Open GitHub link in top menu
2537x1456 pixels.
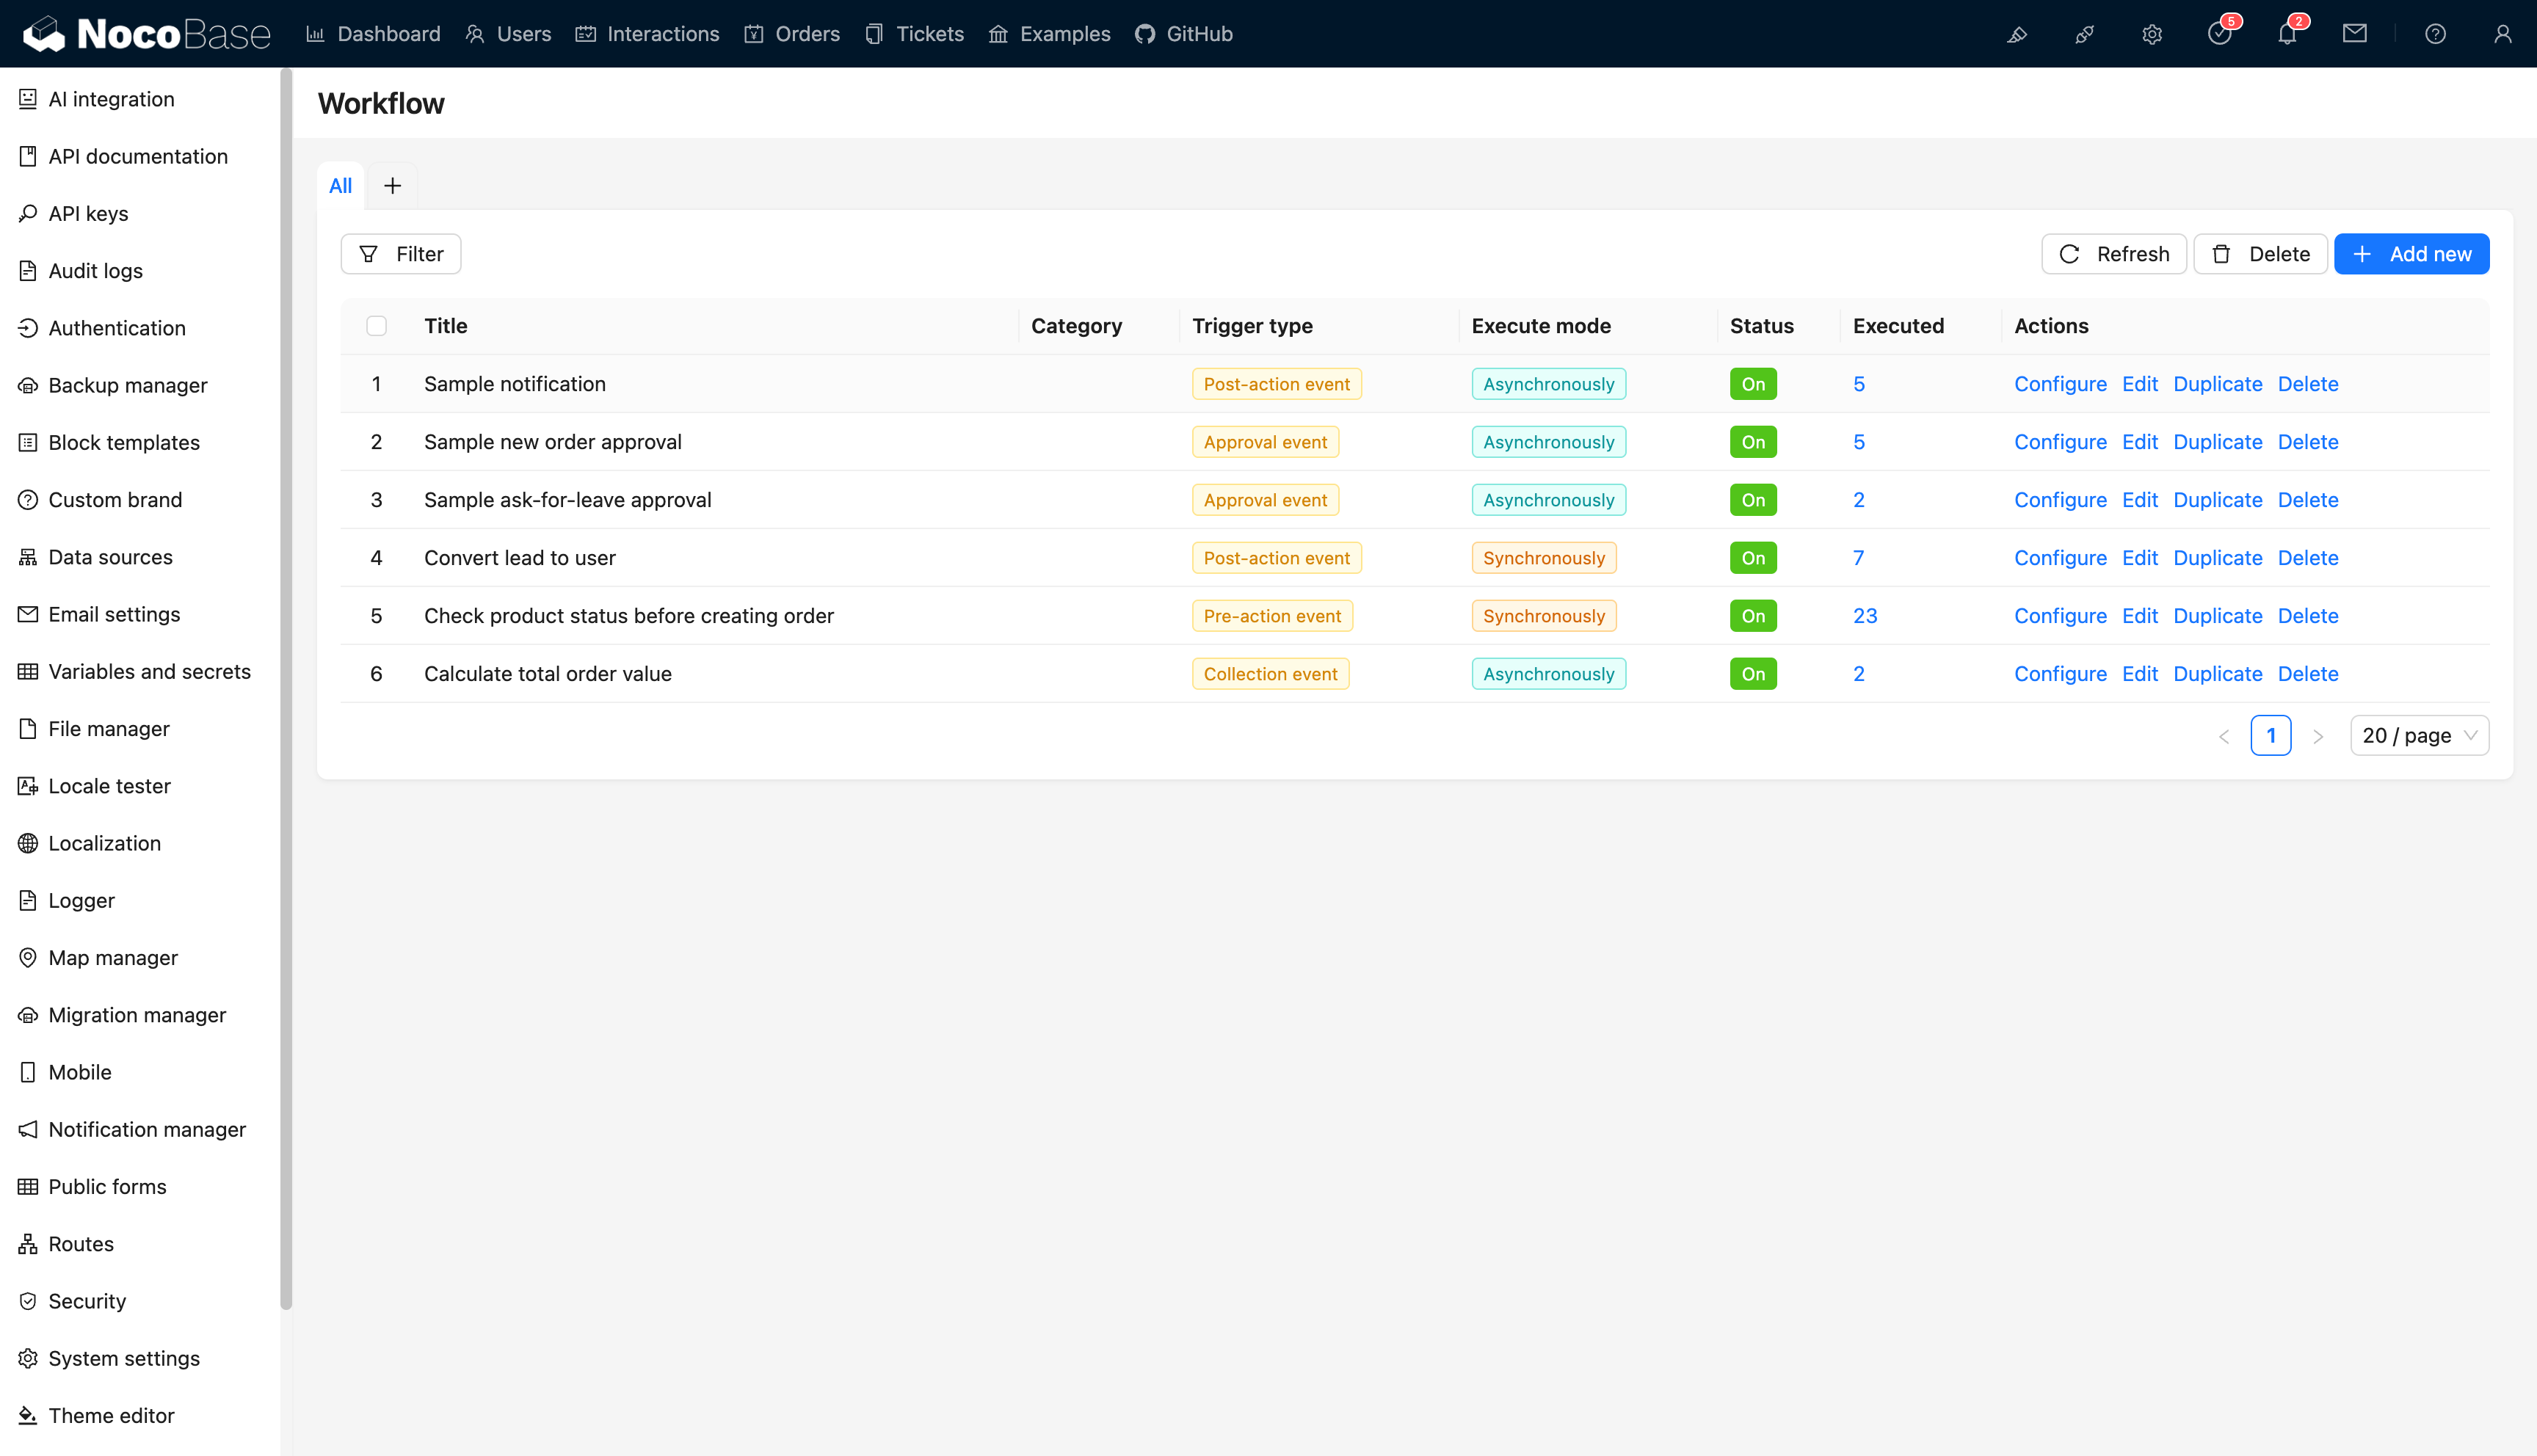point(1184,34)
